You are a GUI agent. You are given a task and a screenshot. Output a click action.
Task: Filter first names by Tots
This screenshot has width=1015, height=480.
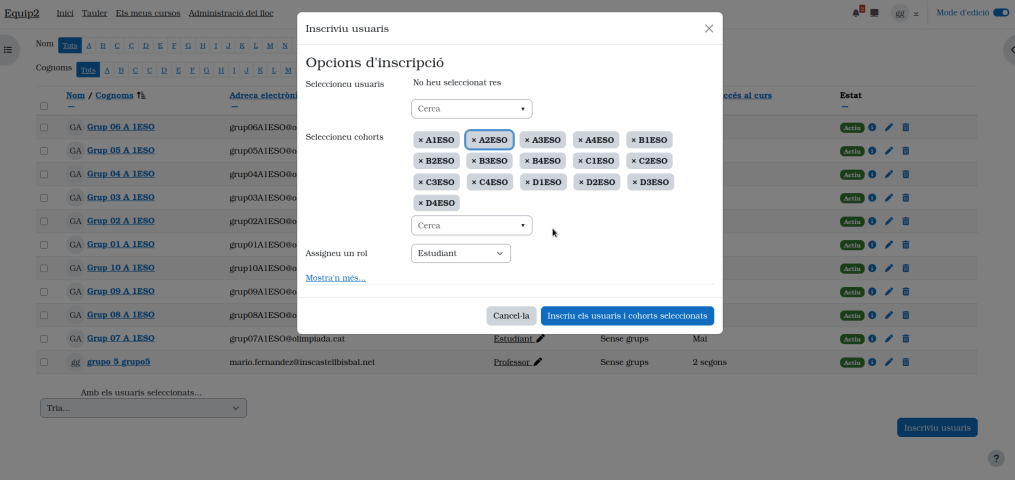tap(70, 45)
